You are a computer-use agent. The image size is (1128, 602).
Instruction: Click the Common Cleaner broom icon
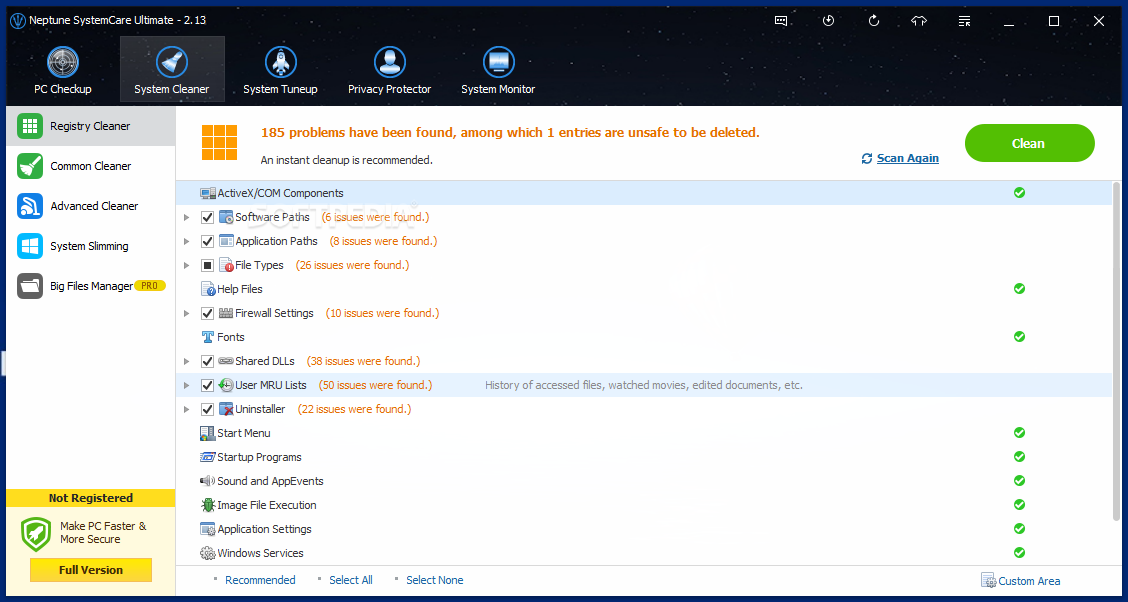click(29, 166)
